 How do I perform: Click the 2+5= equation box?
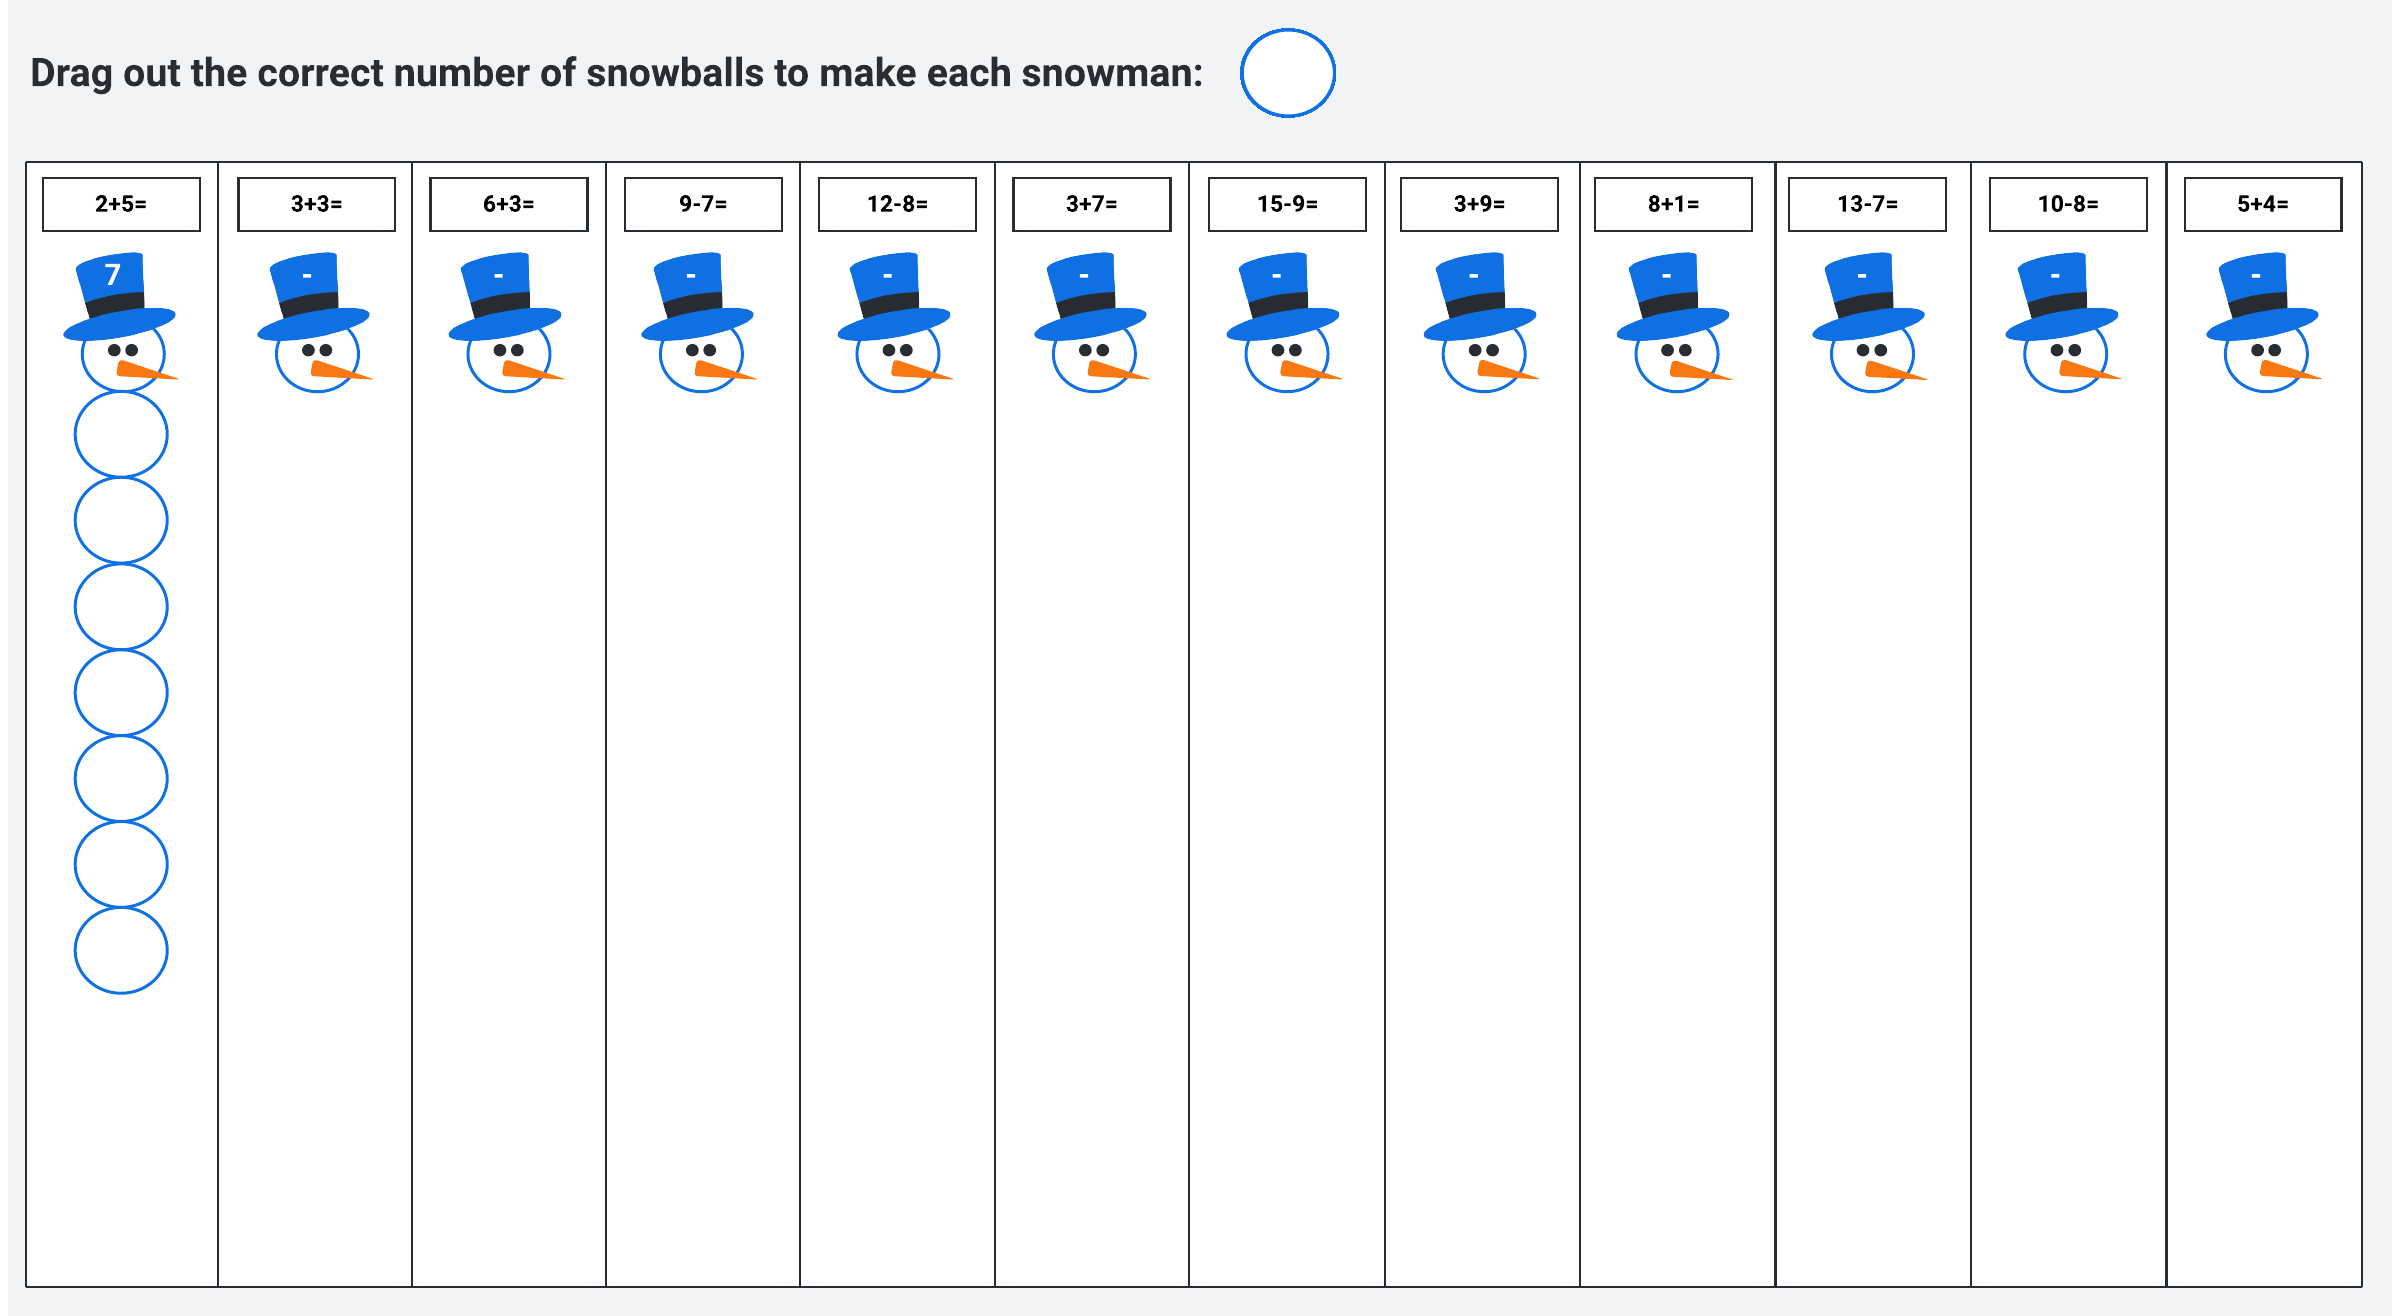click(121, 204)
